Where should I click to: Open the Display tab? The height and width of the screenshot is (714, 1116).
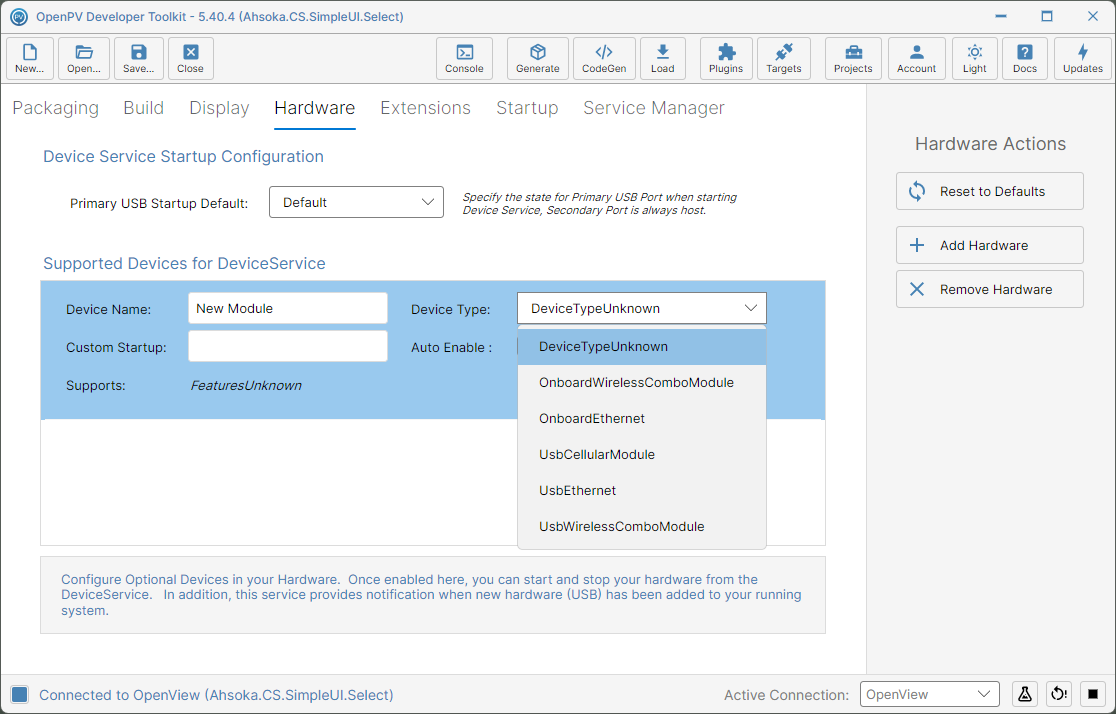219,108
